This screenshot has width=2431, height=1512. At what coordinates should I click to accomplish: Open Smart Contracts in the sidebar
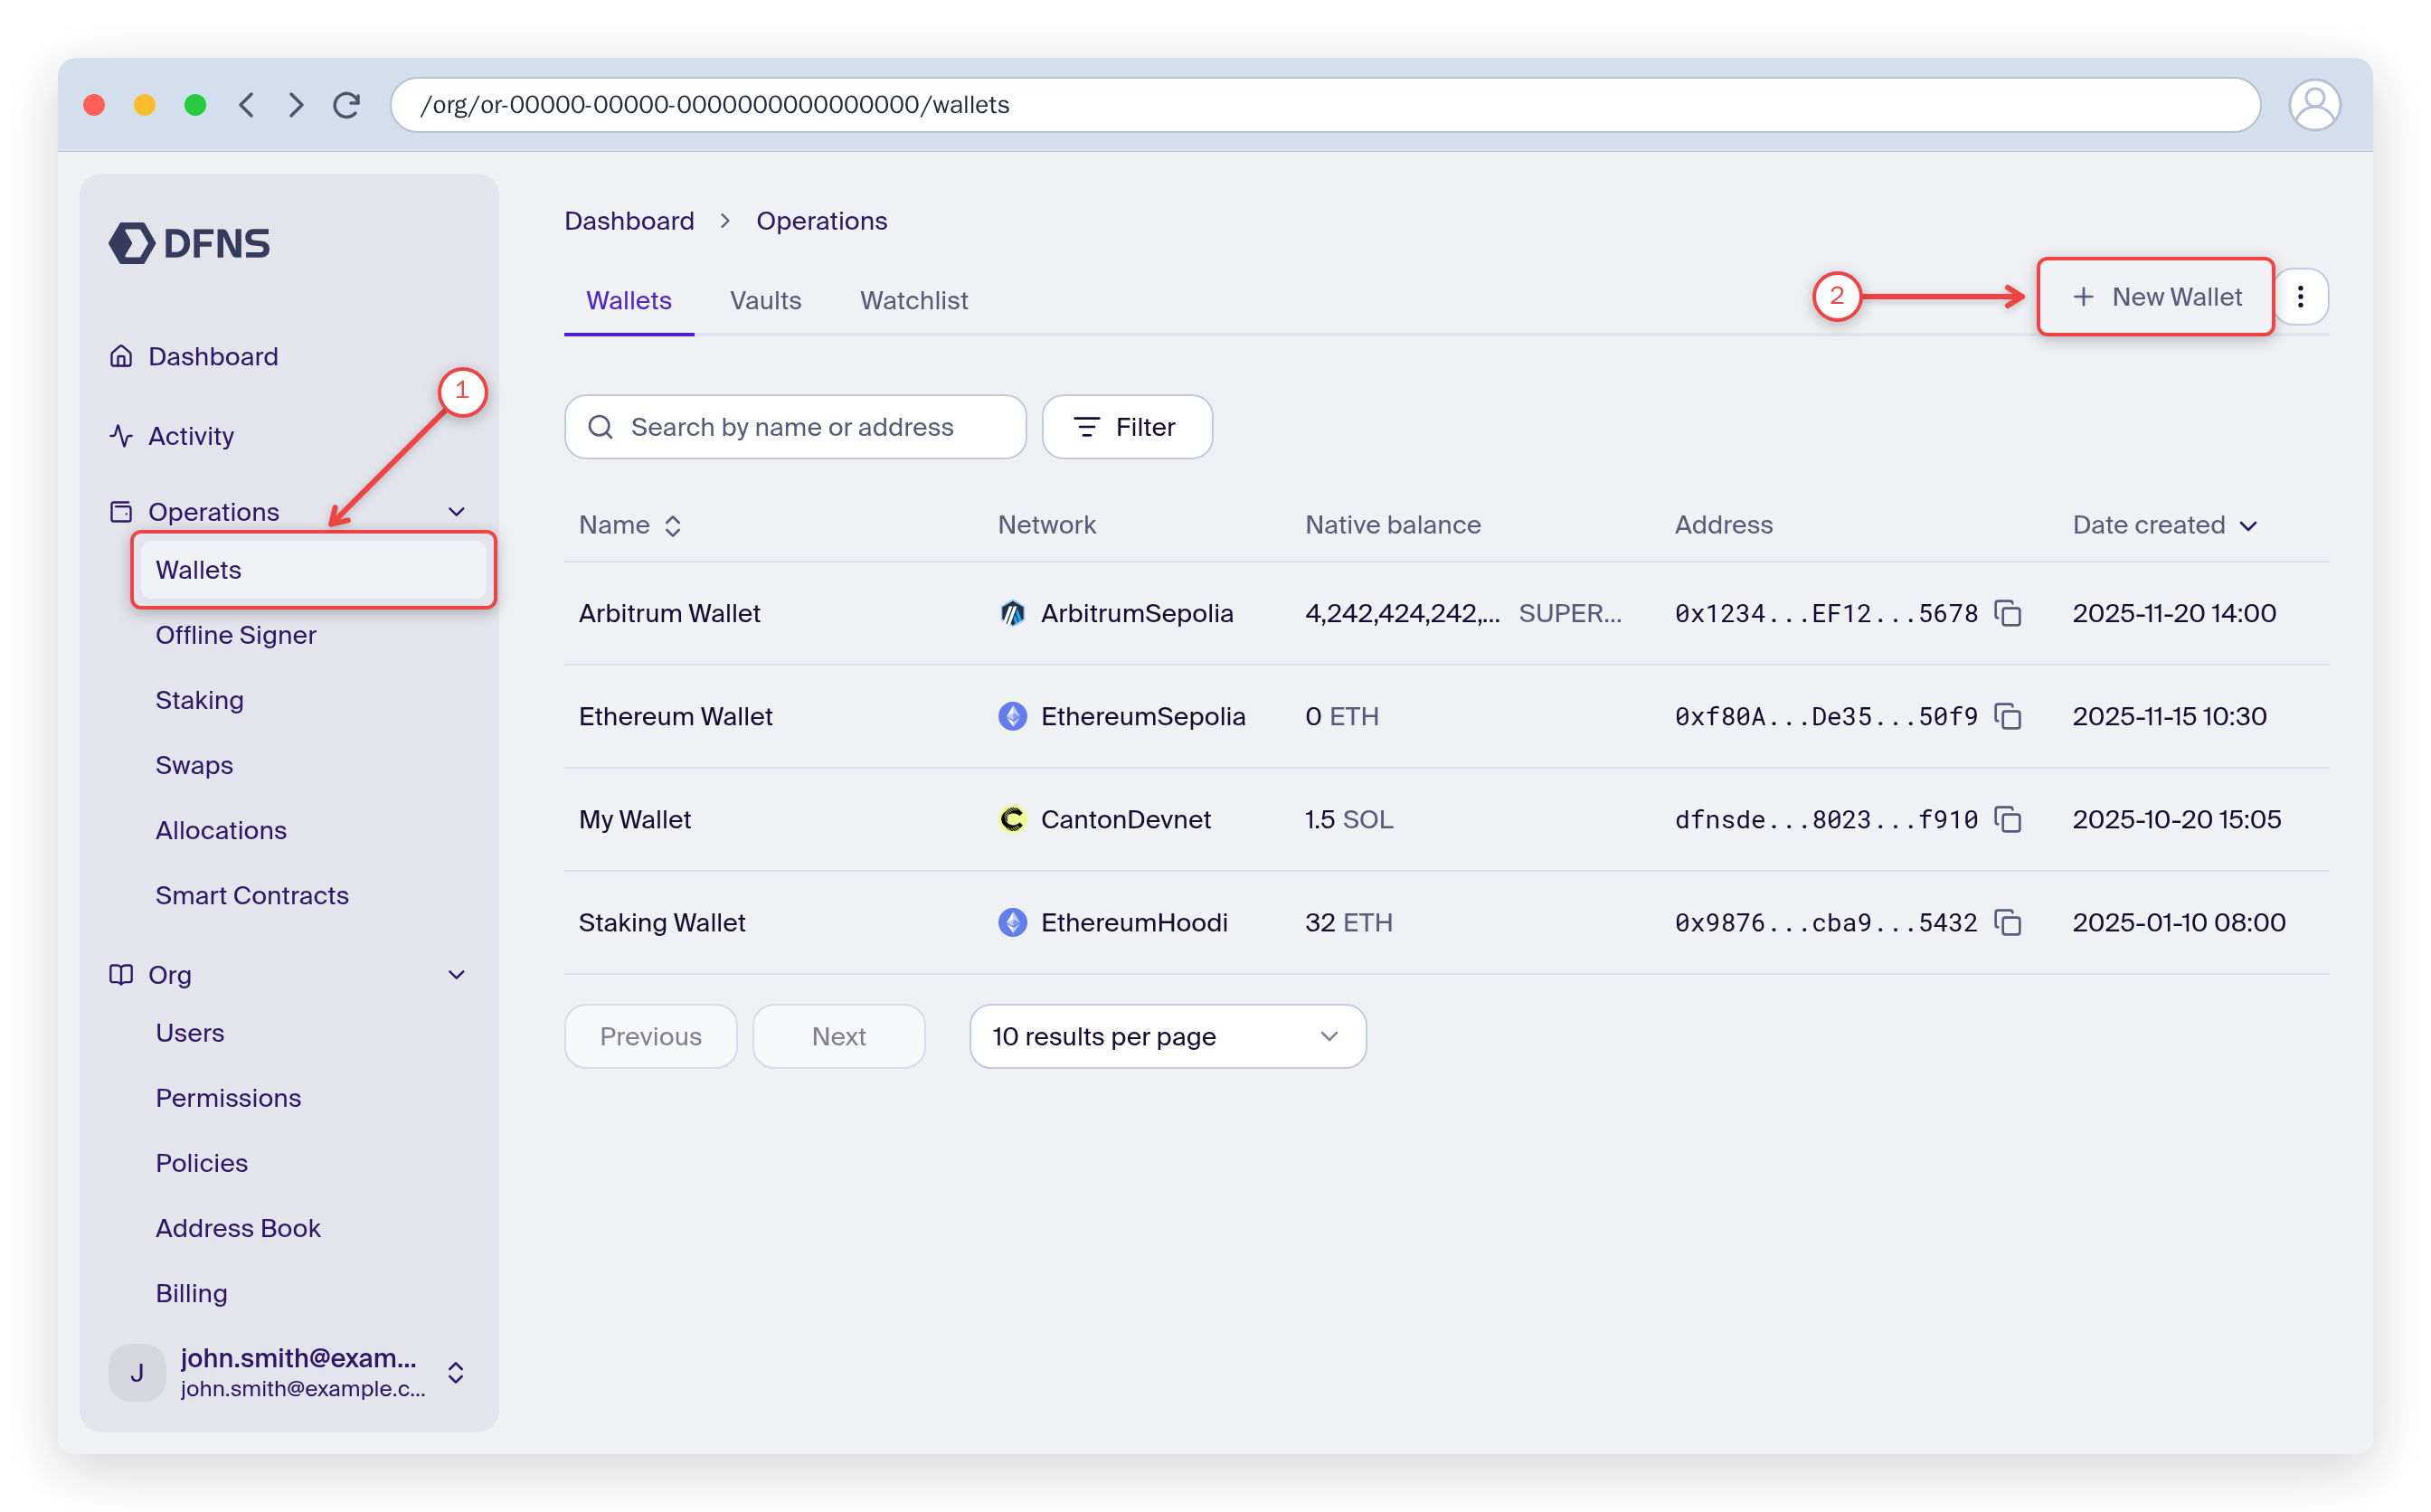point(252,895)
